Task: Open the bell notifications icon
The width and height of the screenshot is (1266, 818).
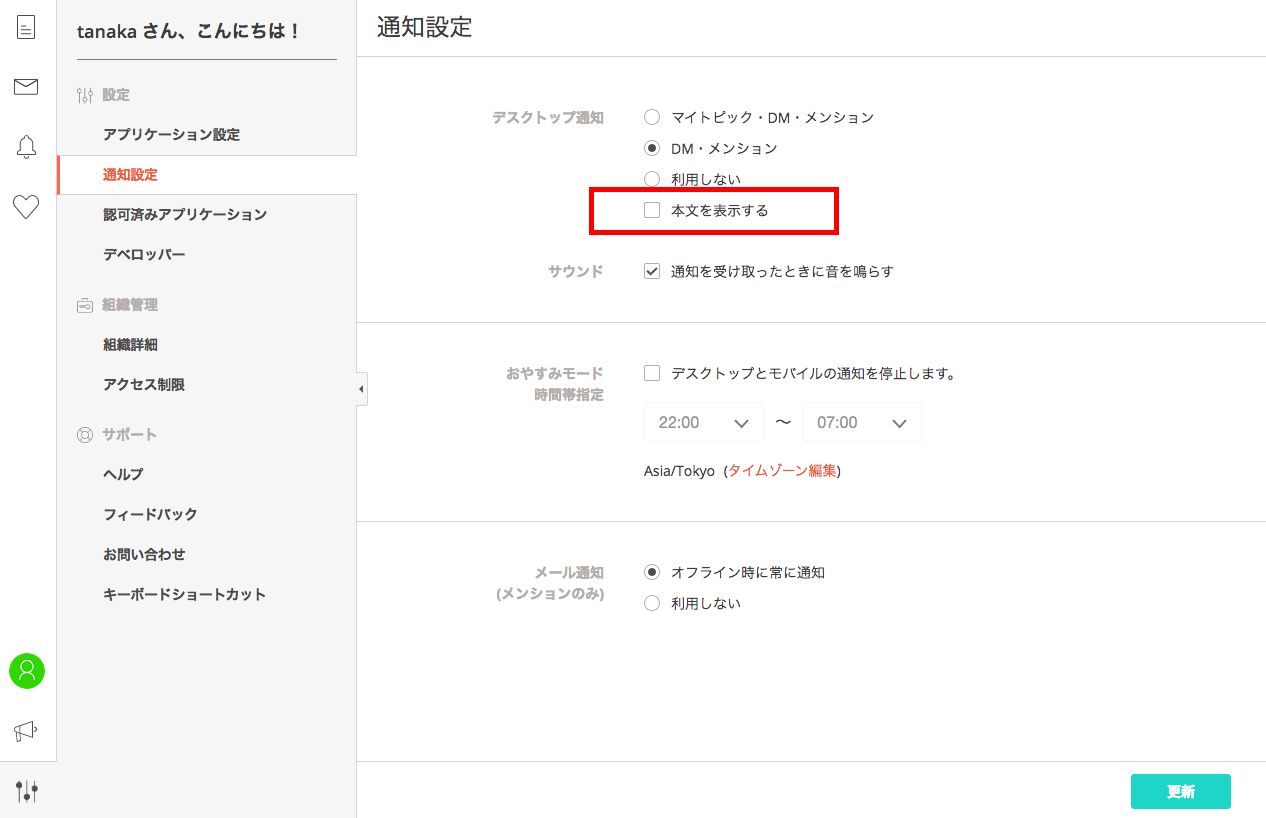Action: (26, 147)
